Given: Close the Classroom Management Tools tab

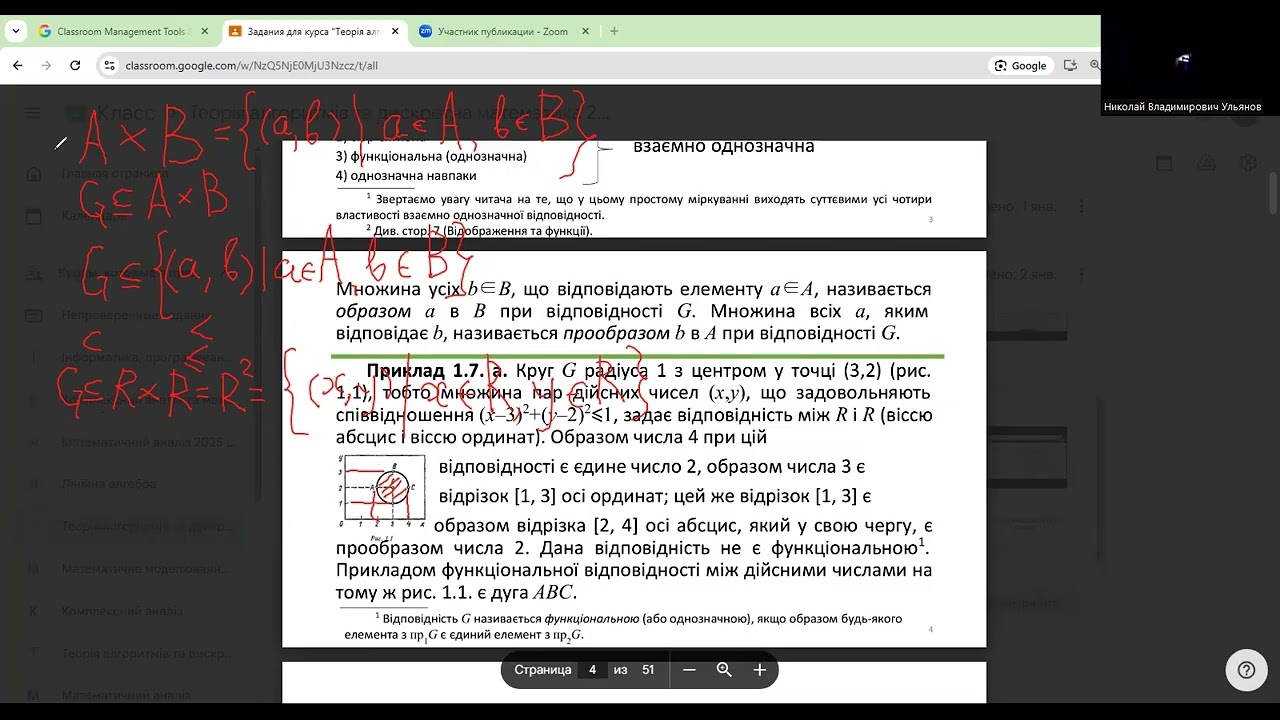Looking at the screenshot, I should pyautogui.click(x=205, y=31).
